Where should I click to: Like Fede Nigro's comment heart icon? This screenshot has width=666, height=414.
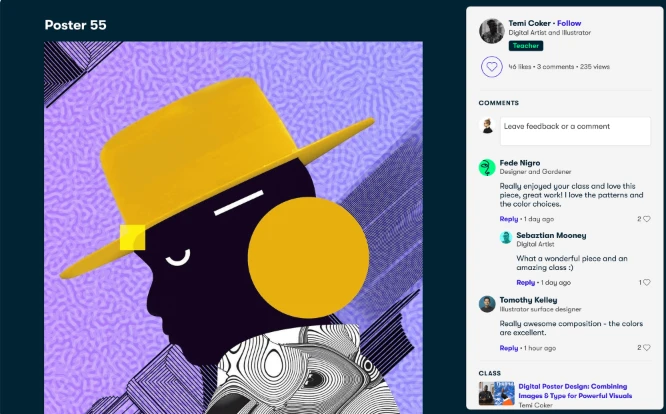(646, 219)
